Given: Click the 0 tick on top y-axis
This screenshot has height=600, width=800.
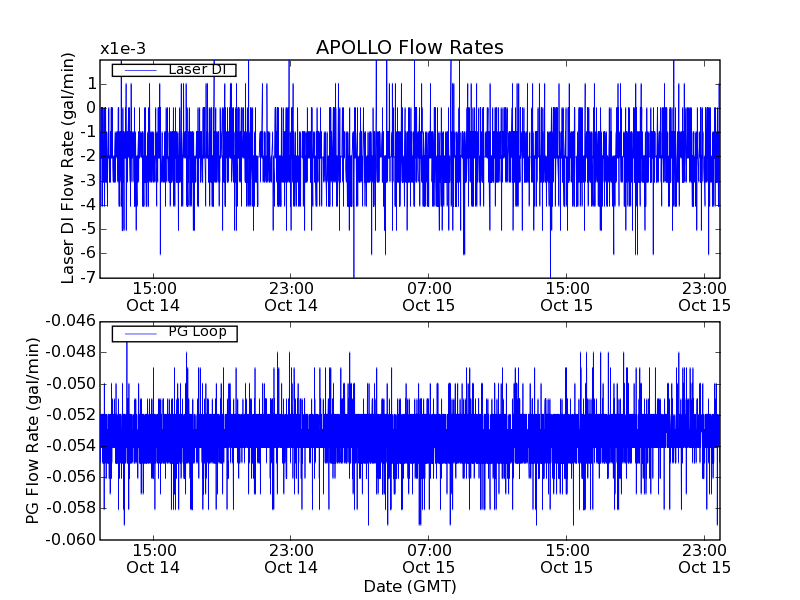Looking at the screenshot, I should (x=90, y=108).
